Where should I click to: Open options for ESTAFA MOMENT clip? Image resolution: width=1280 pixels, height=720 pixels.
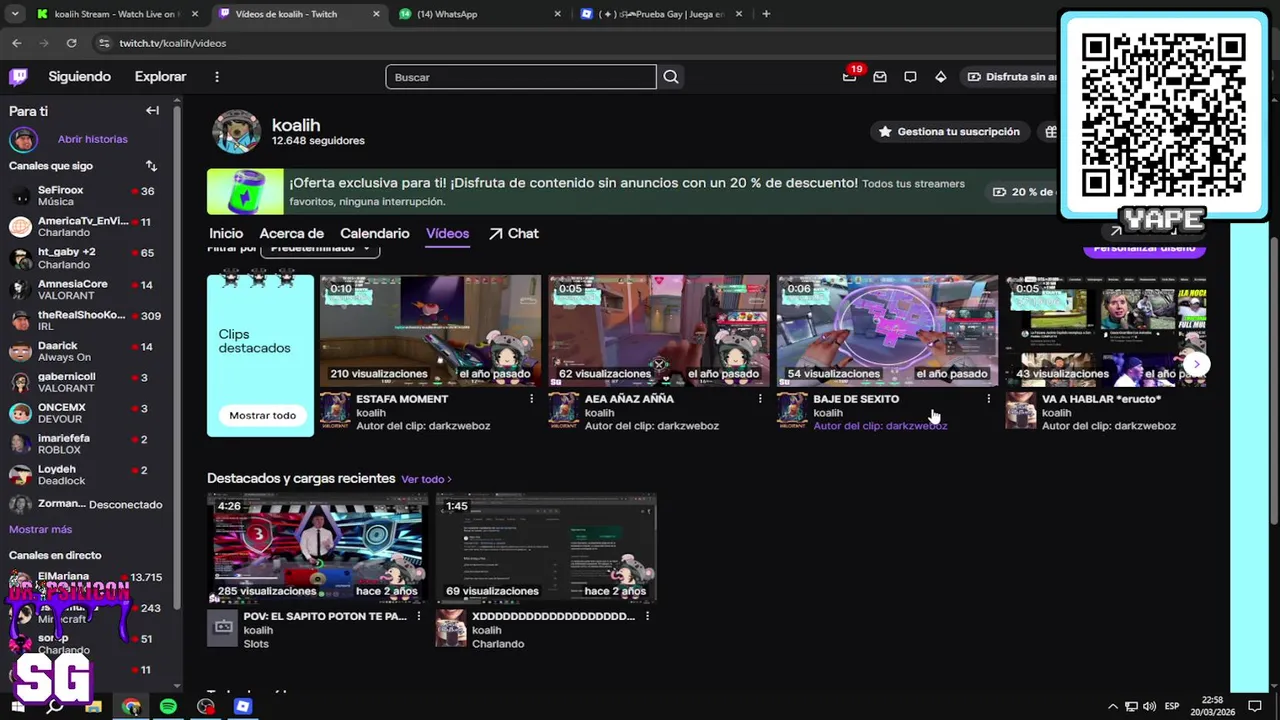[x=531, y=399]
